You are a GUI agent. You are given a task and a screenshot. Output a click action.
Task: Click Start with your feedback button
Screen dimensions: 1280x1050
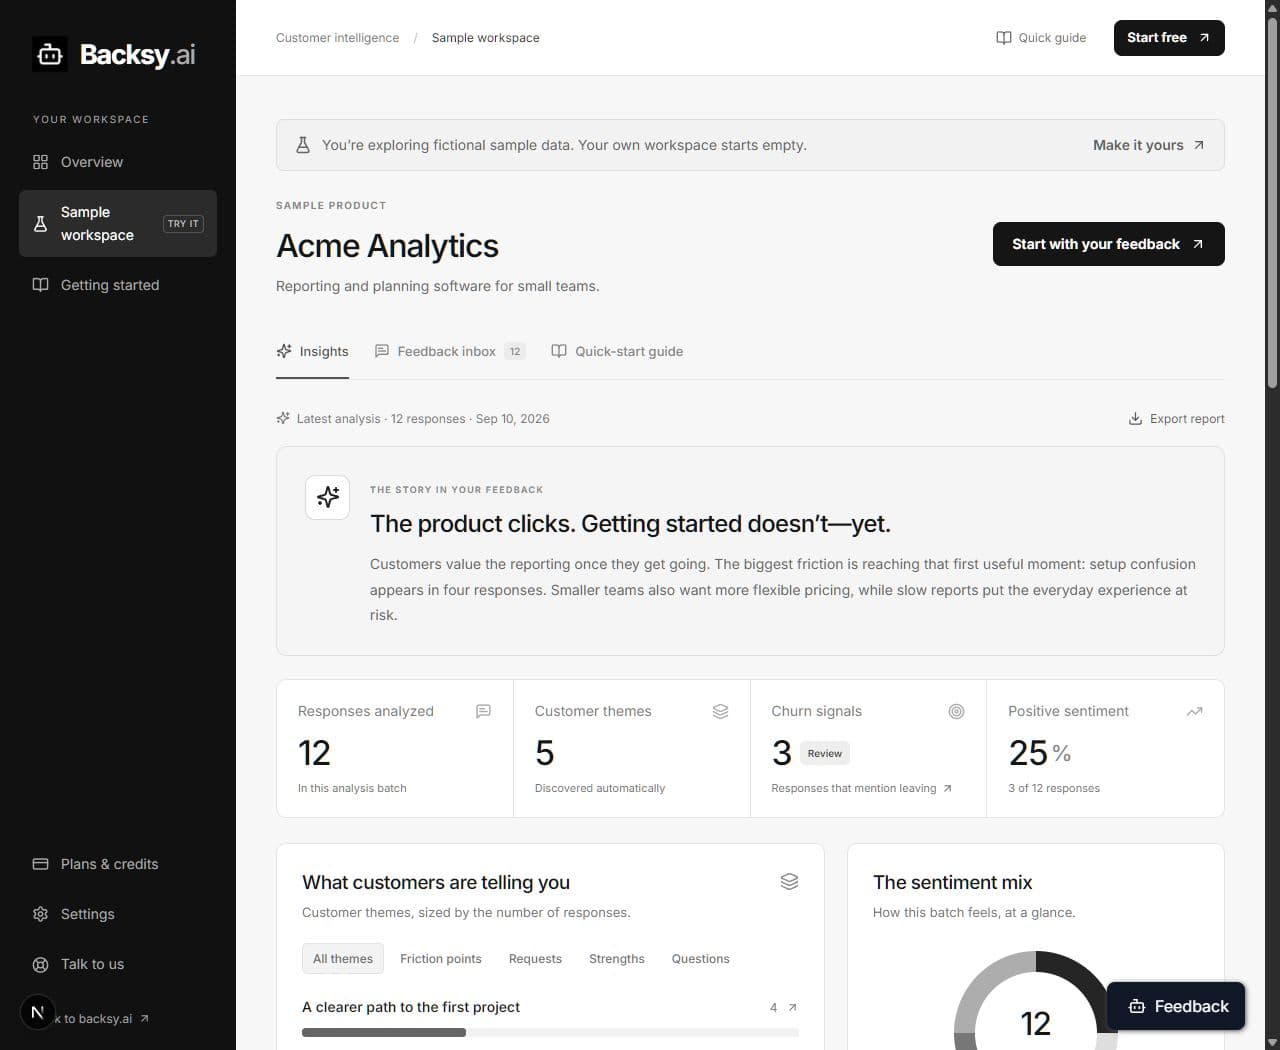click(x=1108, y=244)
